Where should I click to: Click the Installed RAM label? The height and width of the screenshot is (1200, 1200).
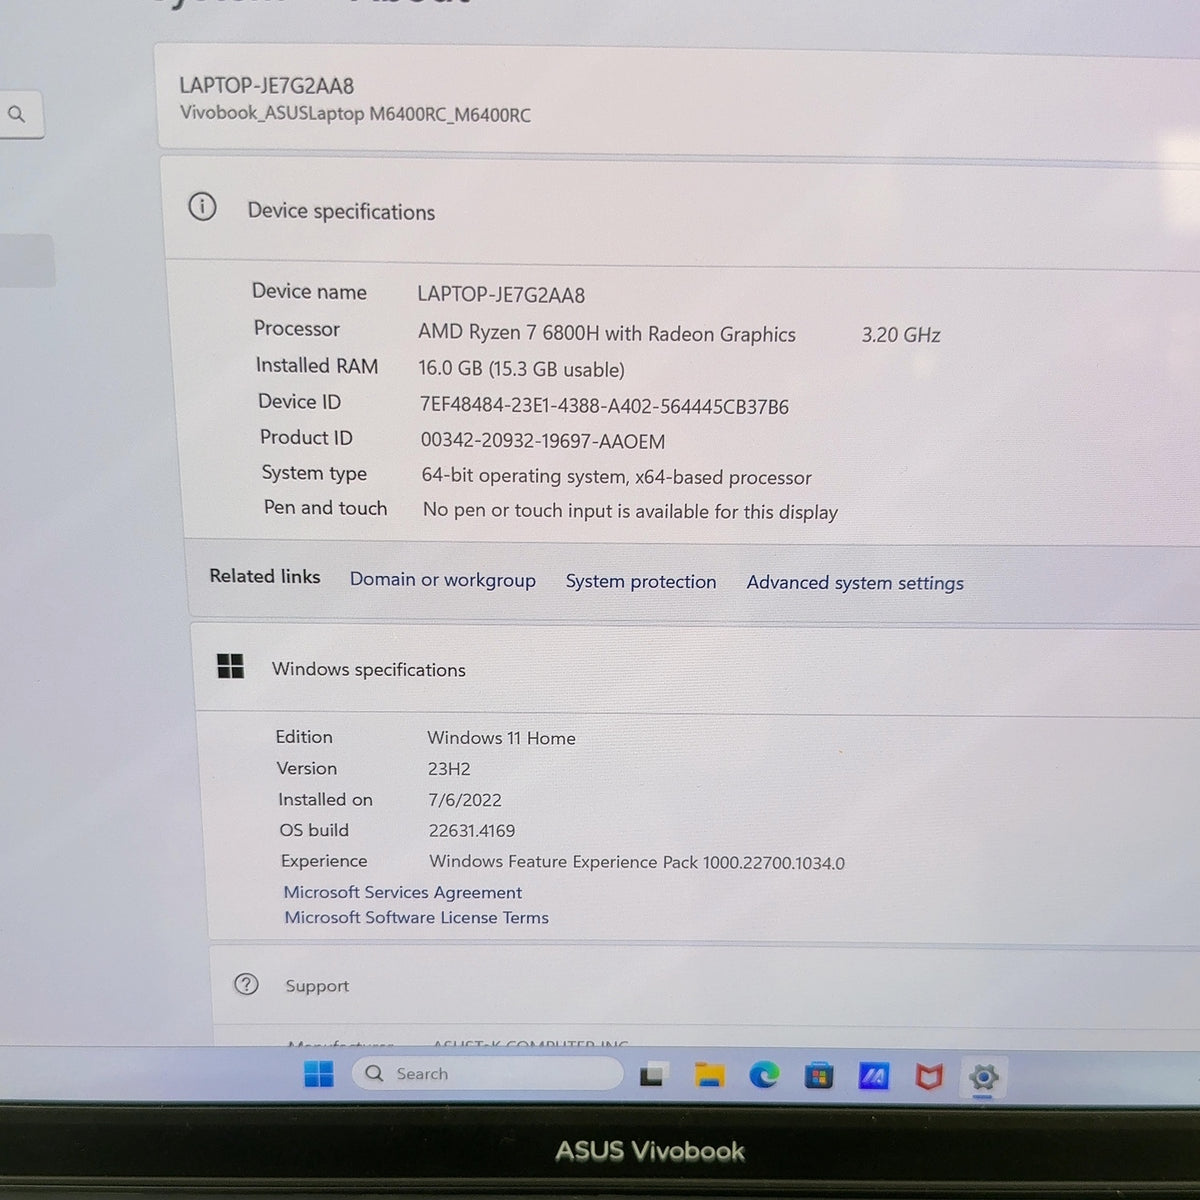pyautogui.click(x=317, y=365)
